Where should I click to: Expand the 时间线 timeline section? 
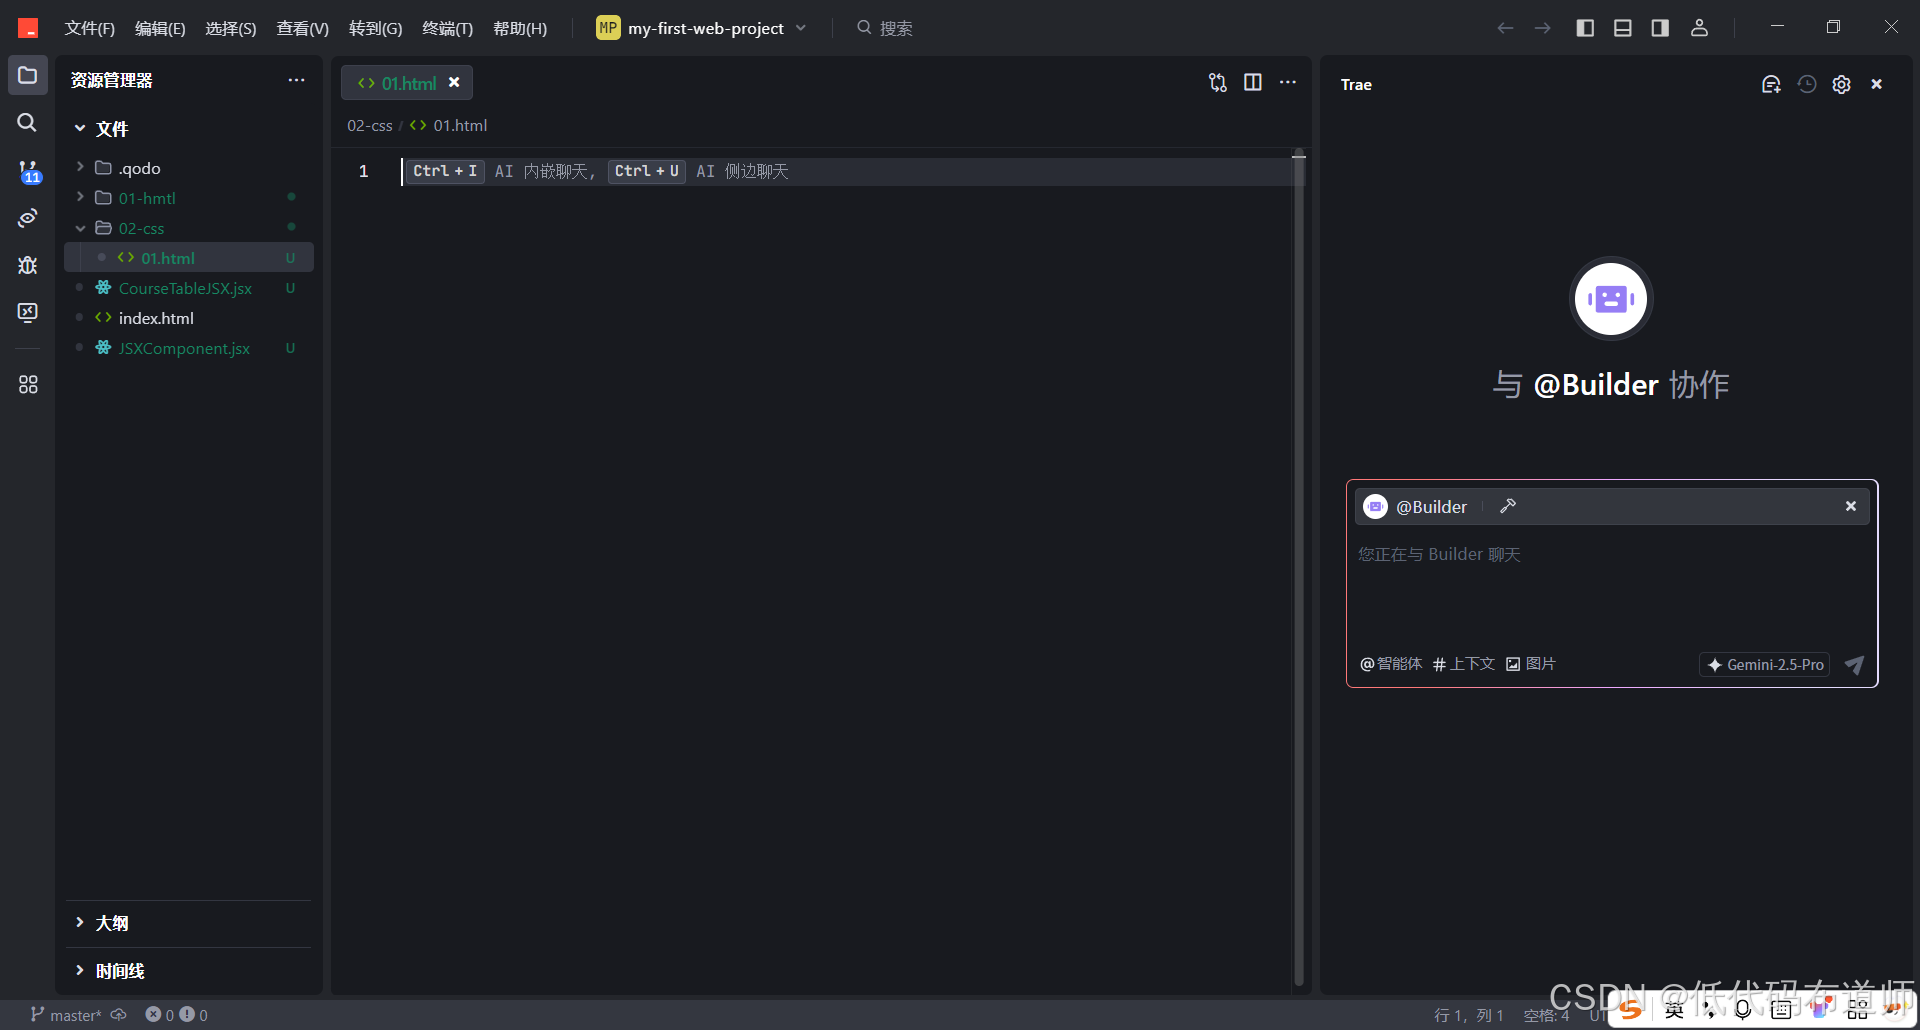click(x=190, y=971)
